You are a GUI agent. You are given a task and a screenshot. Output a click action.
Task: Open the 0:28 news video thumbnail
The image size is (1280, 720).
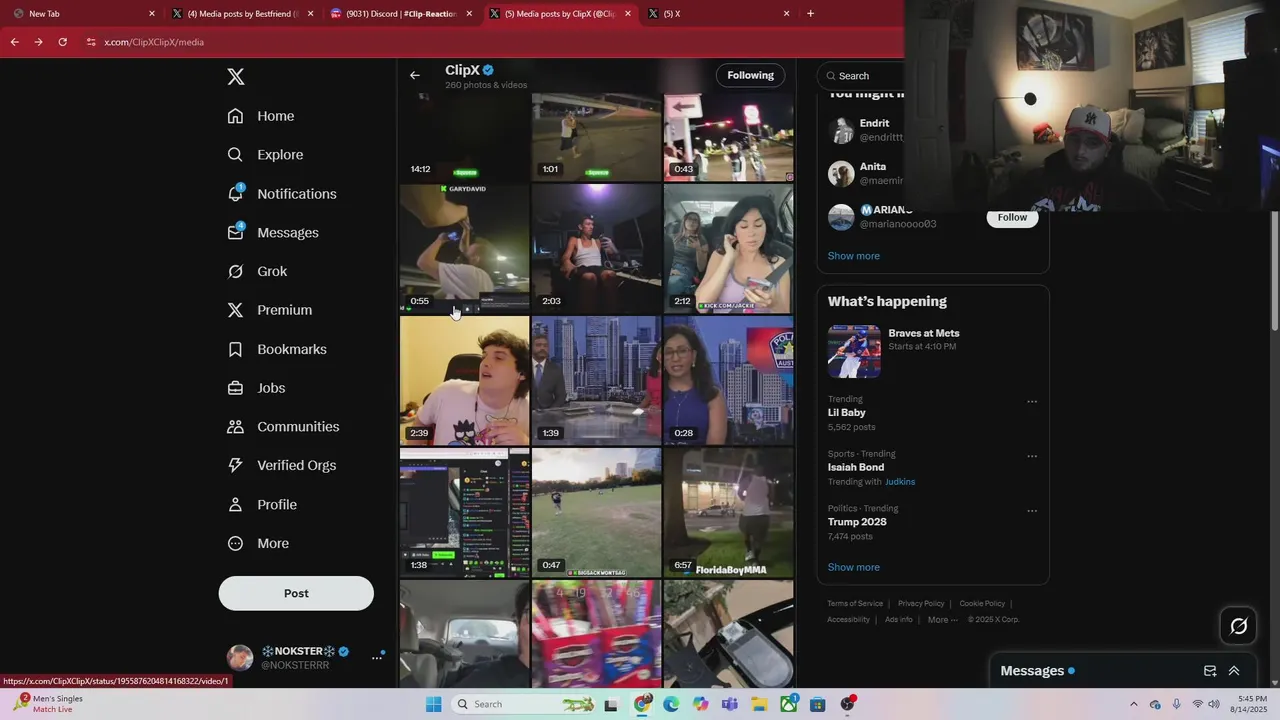pos(728,380)
